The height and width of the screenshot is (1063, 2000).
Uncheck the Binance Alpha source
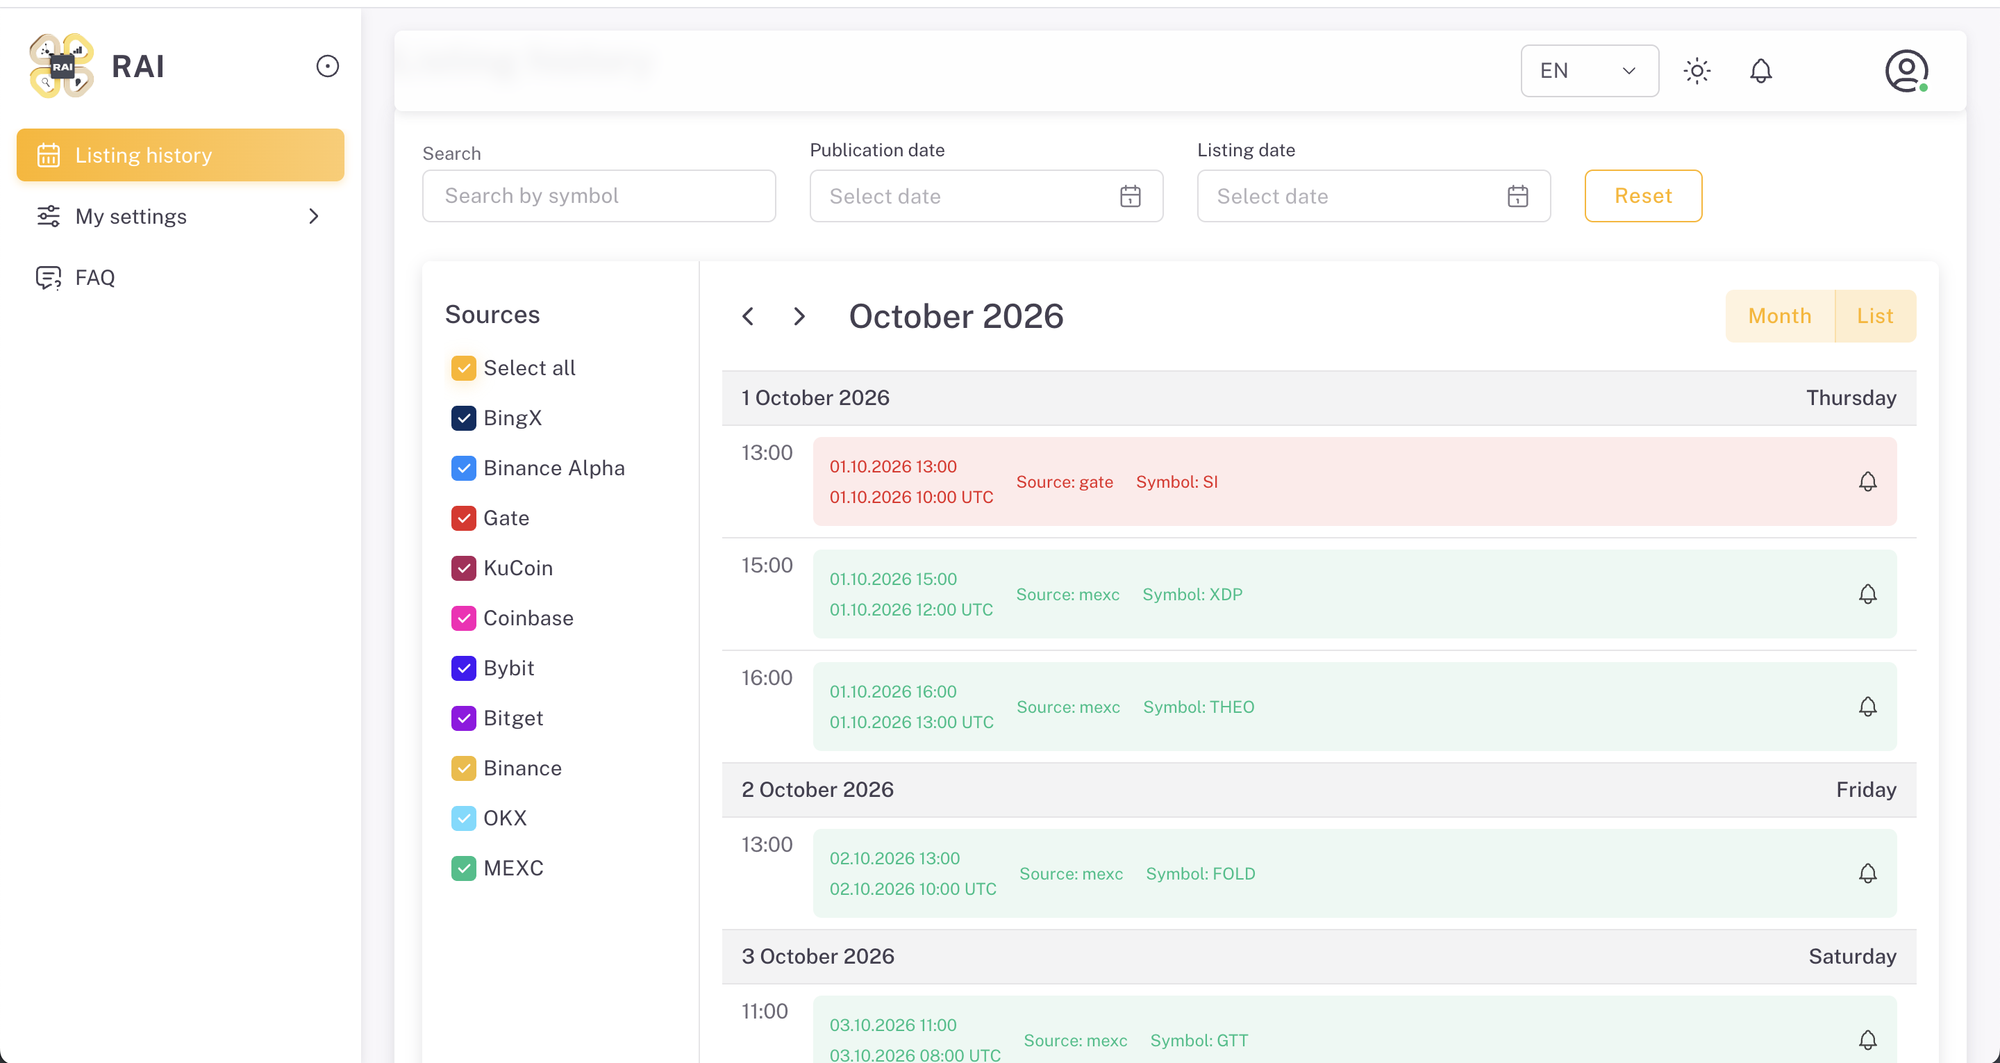point(463,468)
